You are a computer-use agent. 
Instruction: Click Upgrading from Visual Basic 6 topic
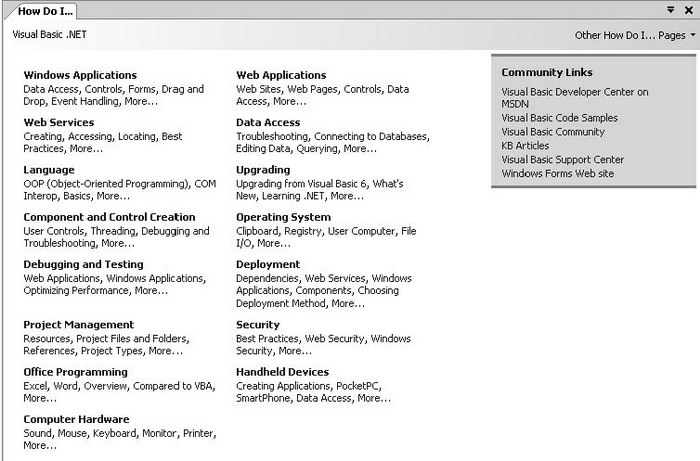click(301, 184)
